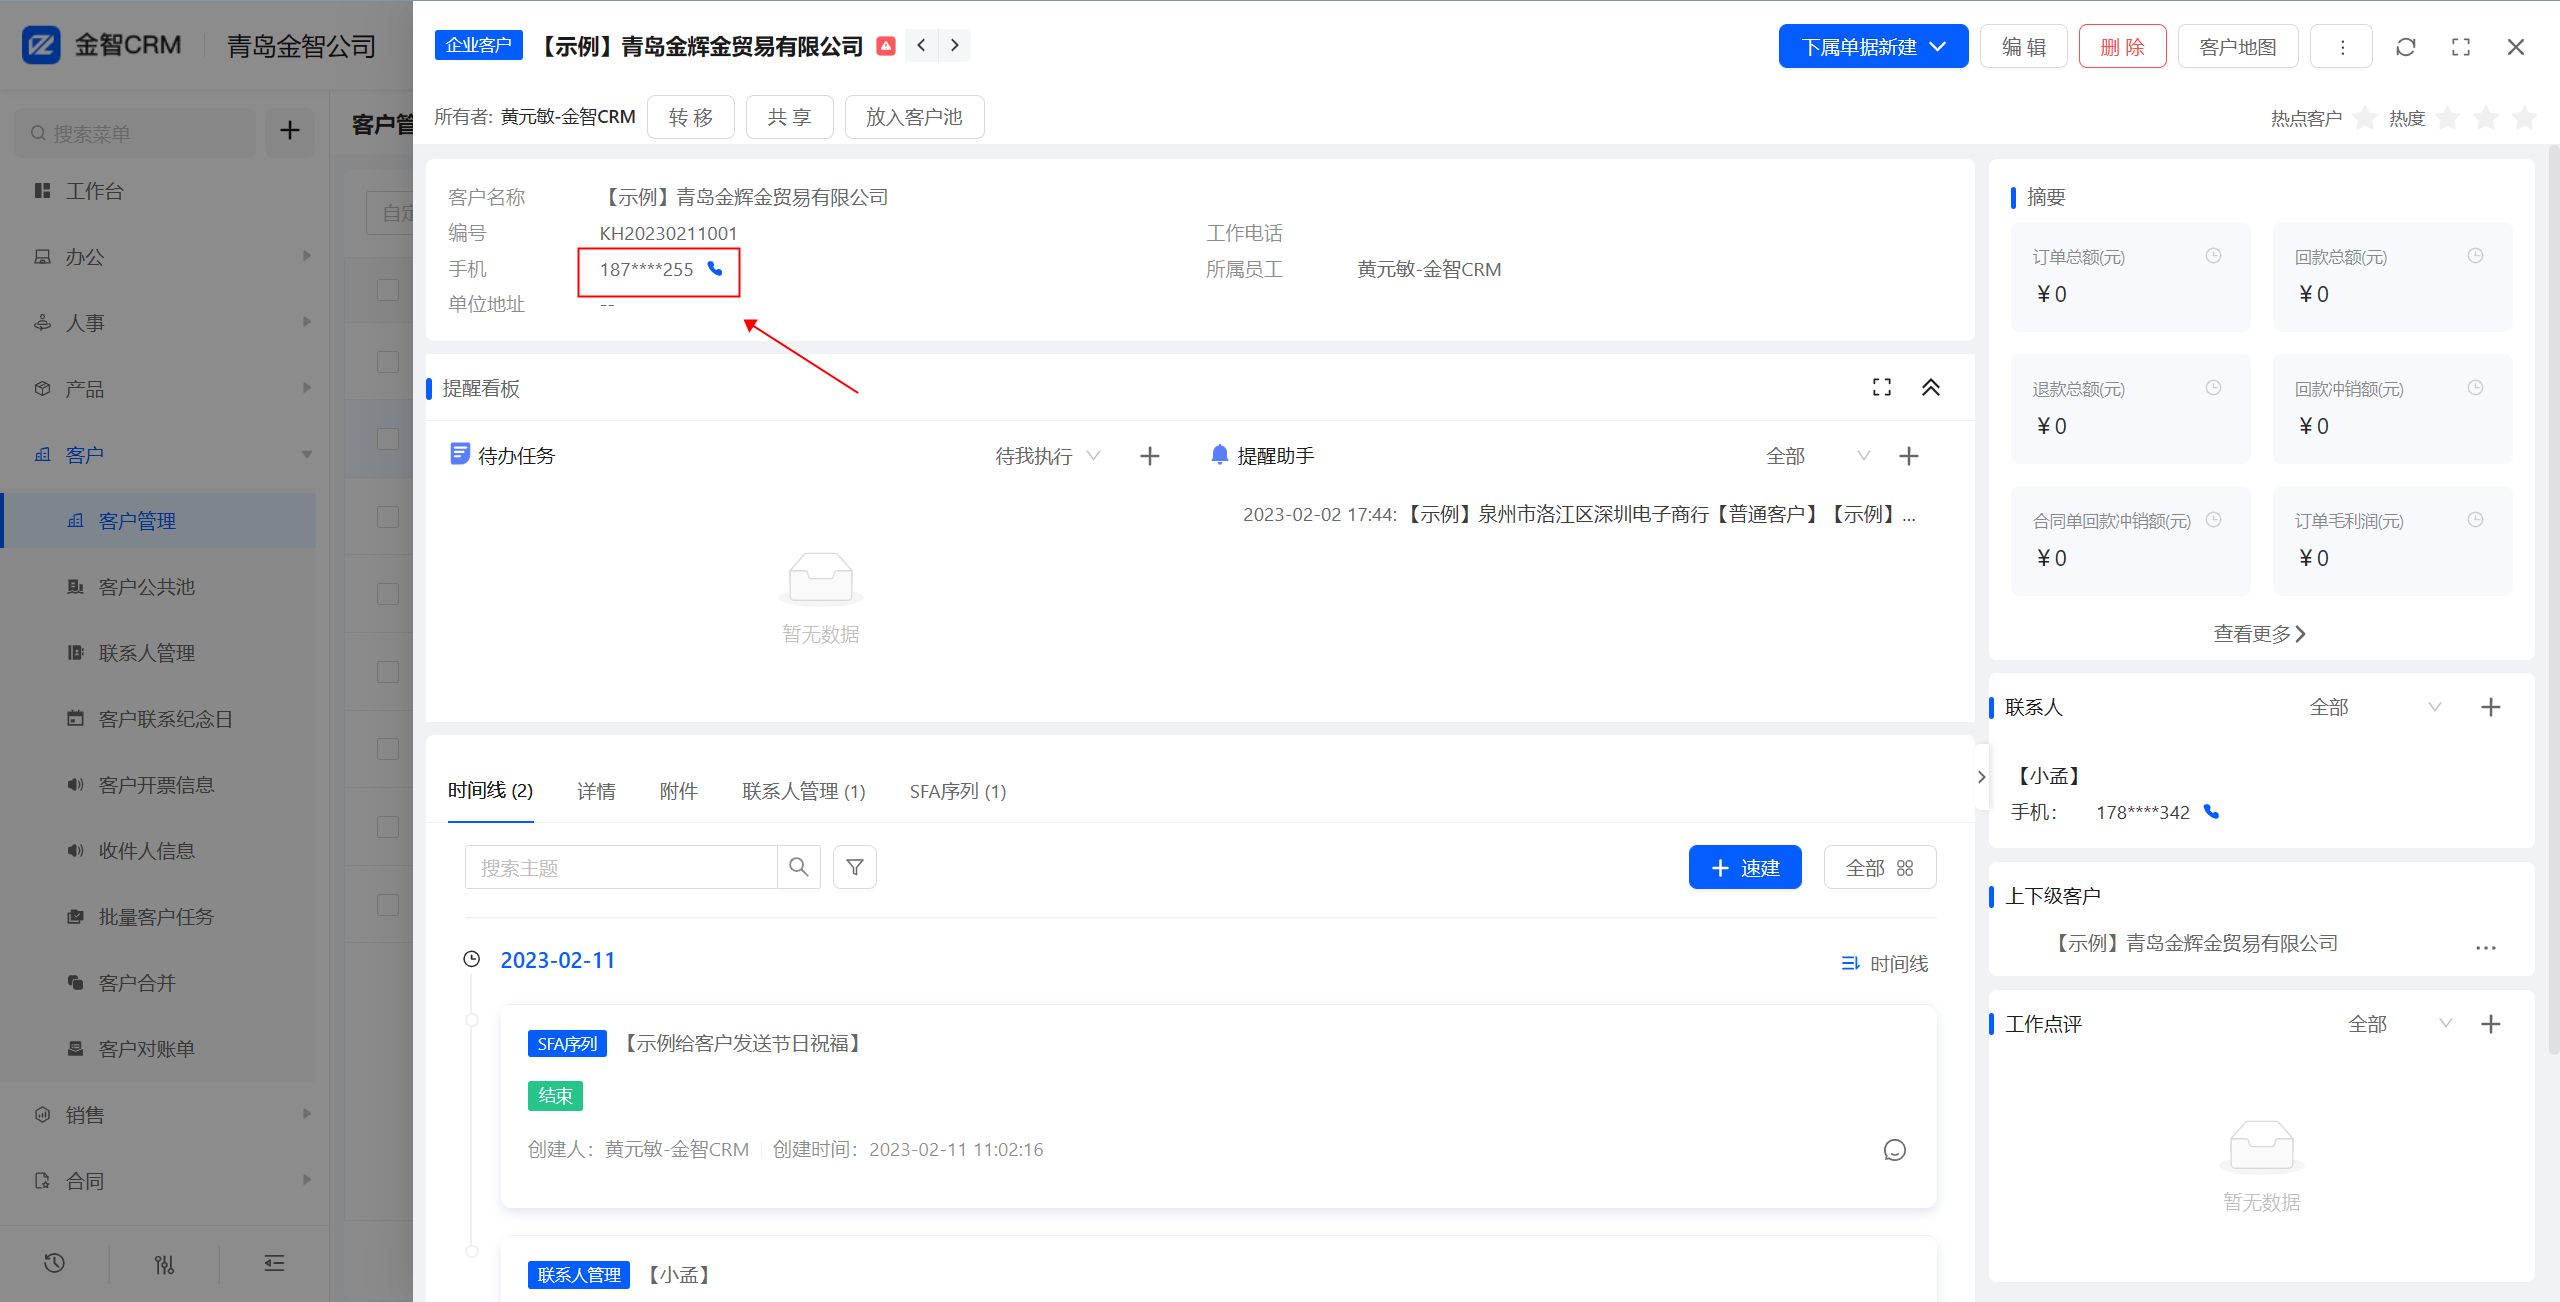Click 放入客户池 button

(x=914, y=117)
